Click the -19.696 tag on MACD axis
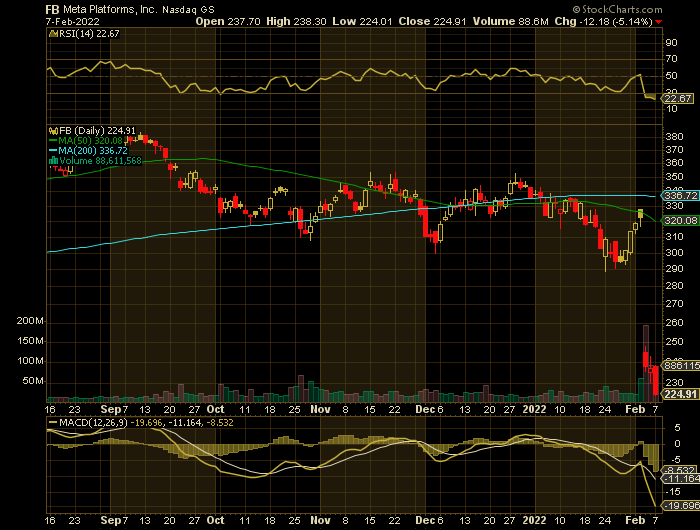The image size is (700, 530). (x=682, y=506)
